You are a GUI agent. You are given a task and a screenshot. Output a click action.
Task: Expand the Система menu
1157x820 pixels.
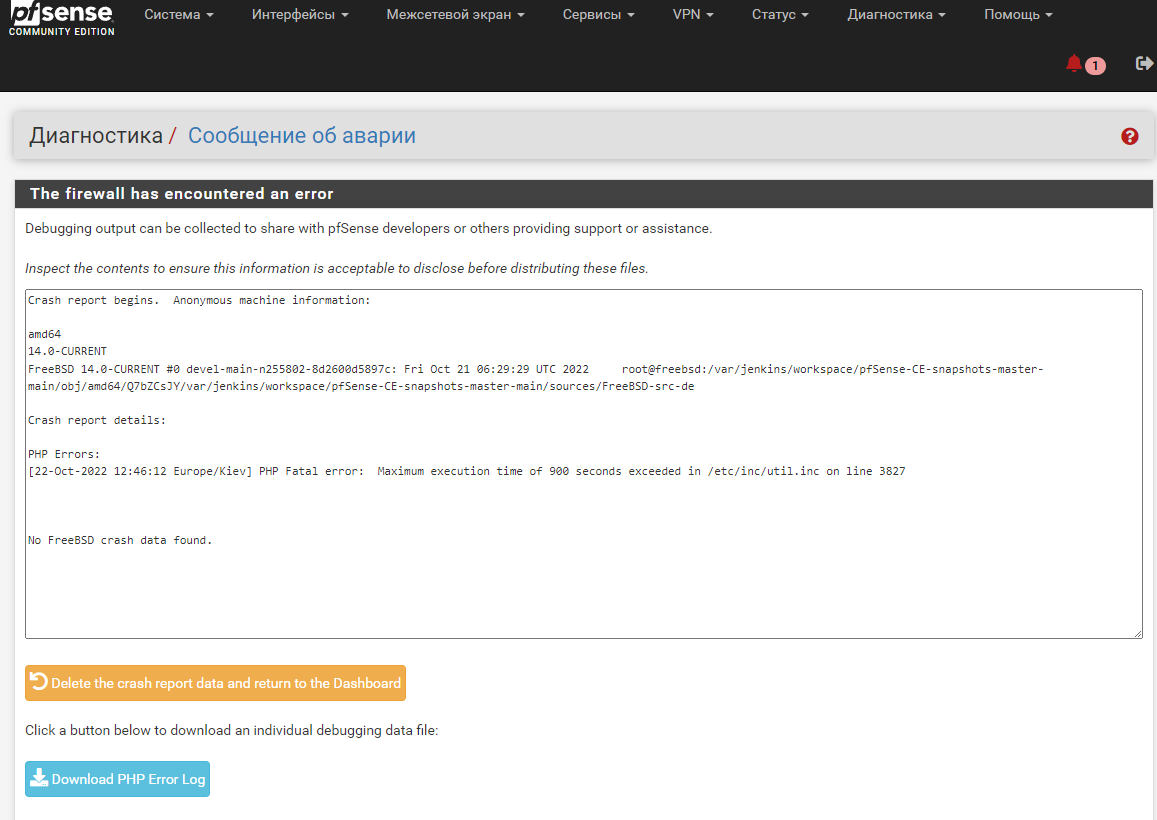point(179,15)
